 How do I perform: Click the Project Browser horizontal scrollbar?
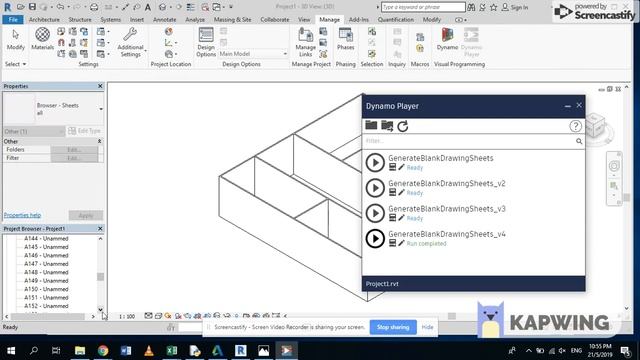(x=48, y=317)
